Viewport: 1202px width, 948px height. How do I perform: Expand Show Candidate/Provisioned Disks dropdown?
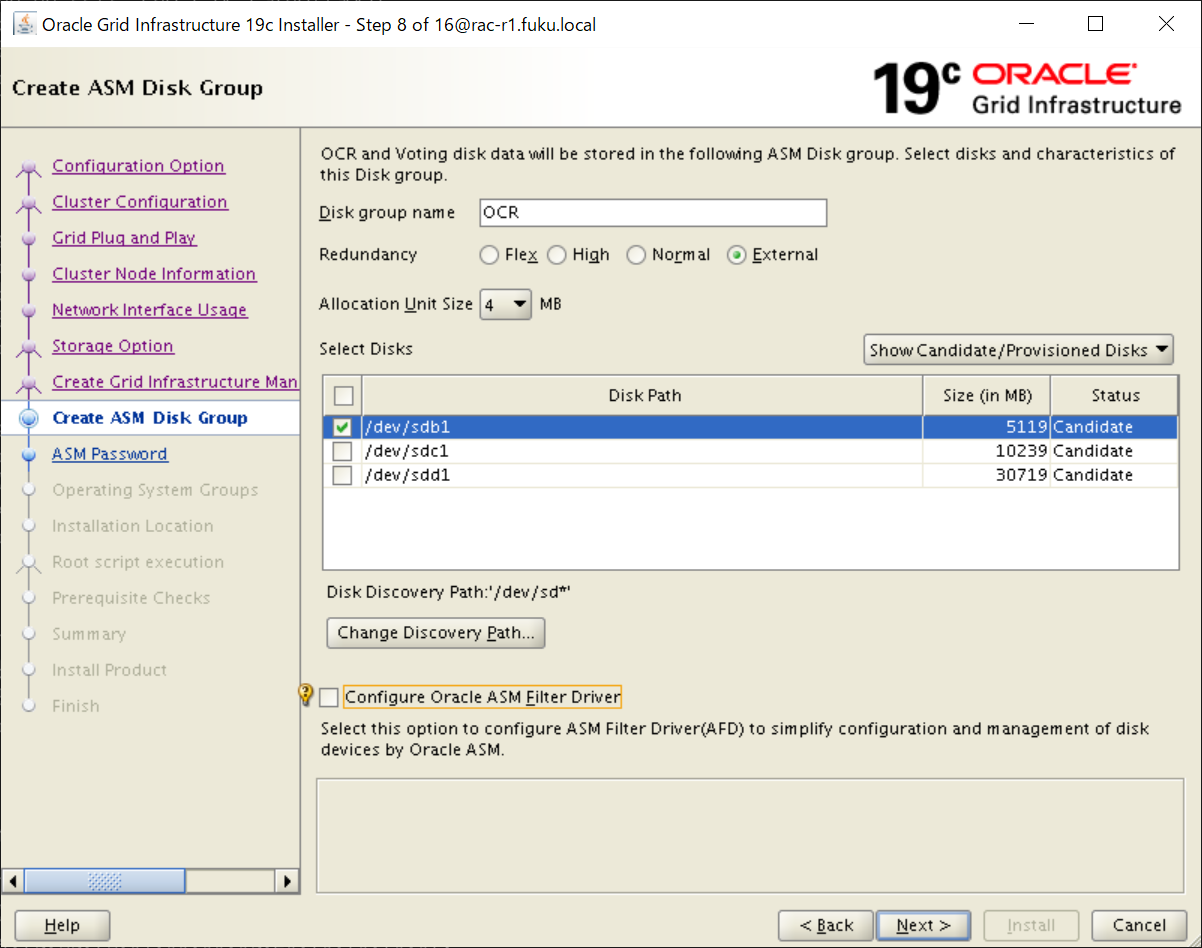[x=1018, y=350]
